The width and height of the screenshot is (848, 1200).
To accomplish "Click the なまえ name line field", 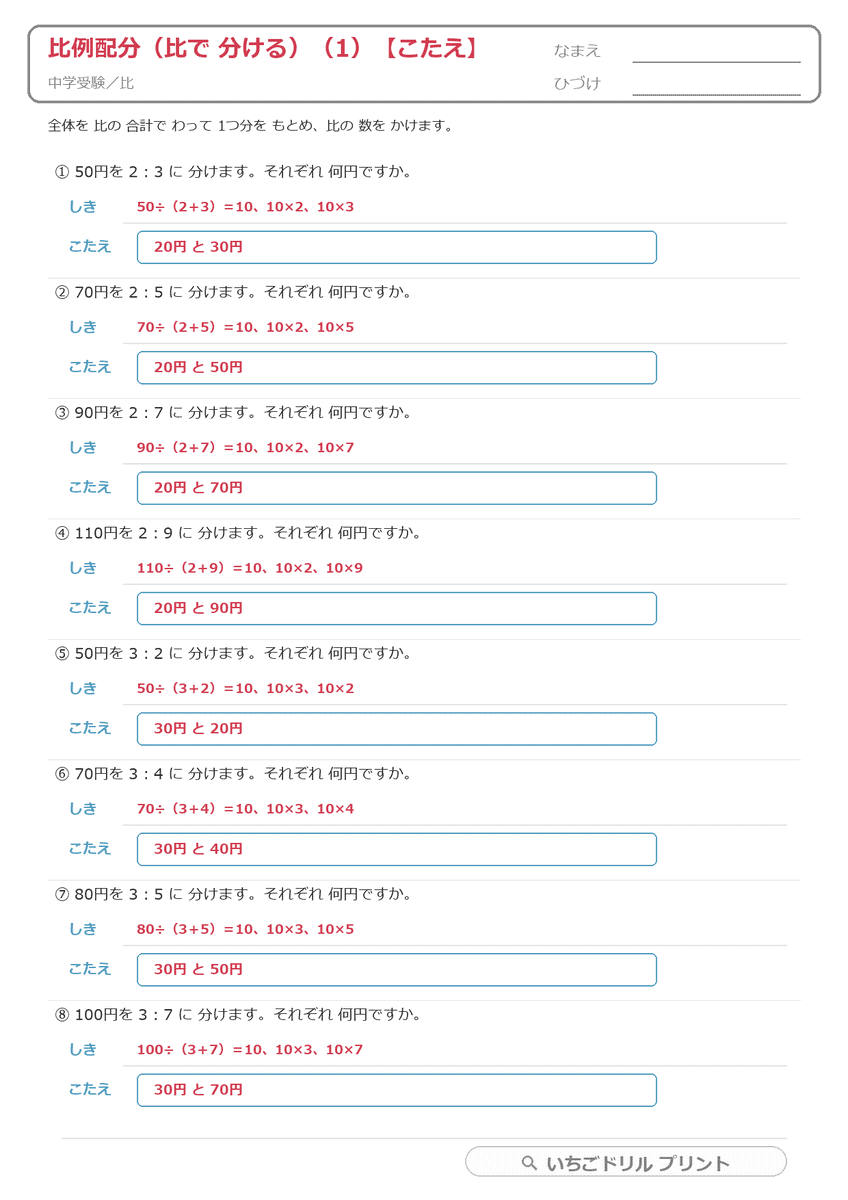I will (x=716, y=52).
